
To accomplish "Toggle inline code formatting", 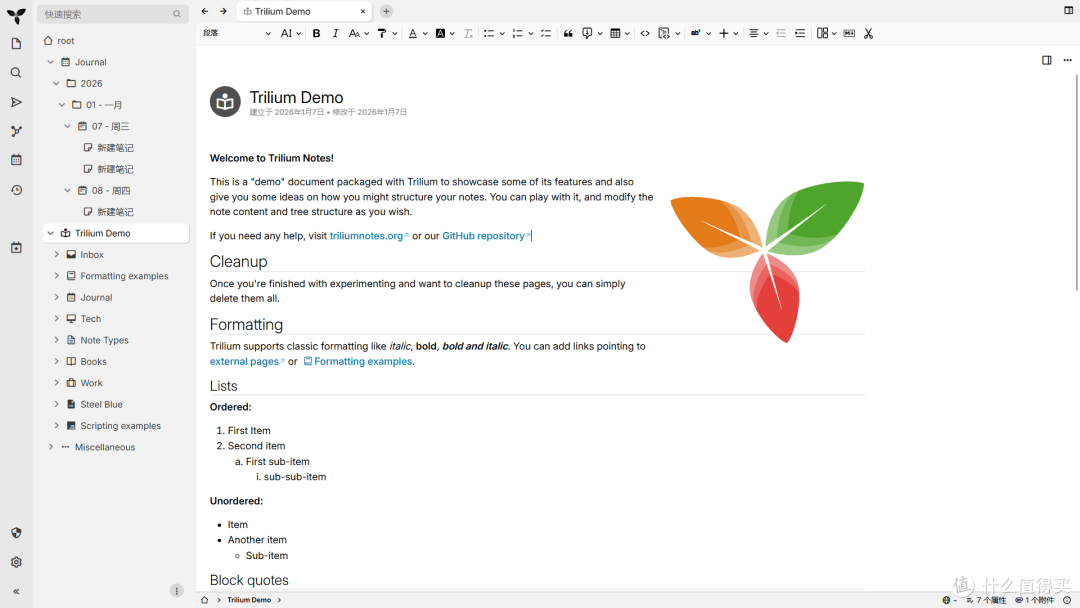I will pyautogui.click(x=645, y=33).
